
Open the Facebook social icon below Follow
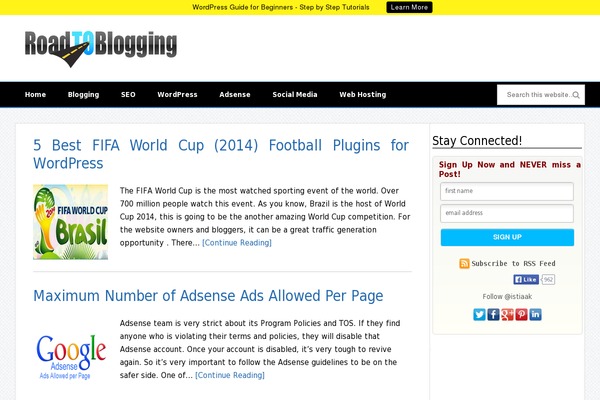(493, 315)
